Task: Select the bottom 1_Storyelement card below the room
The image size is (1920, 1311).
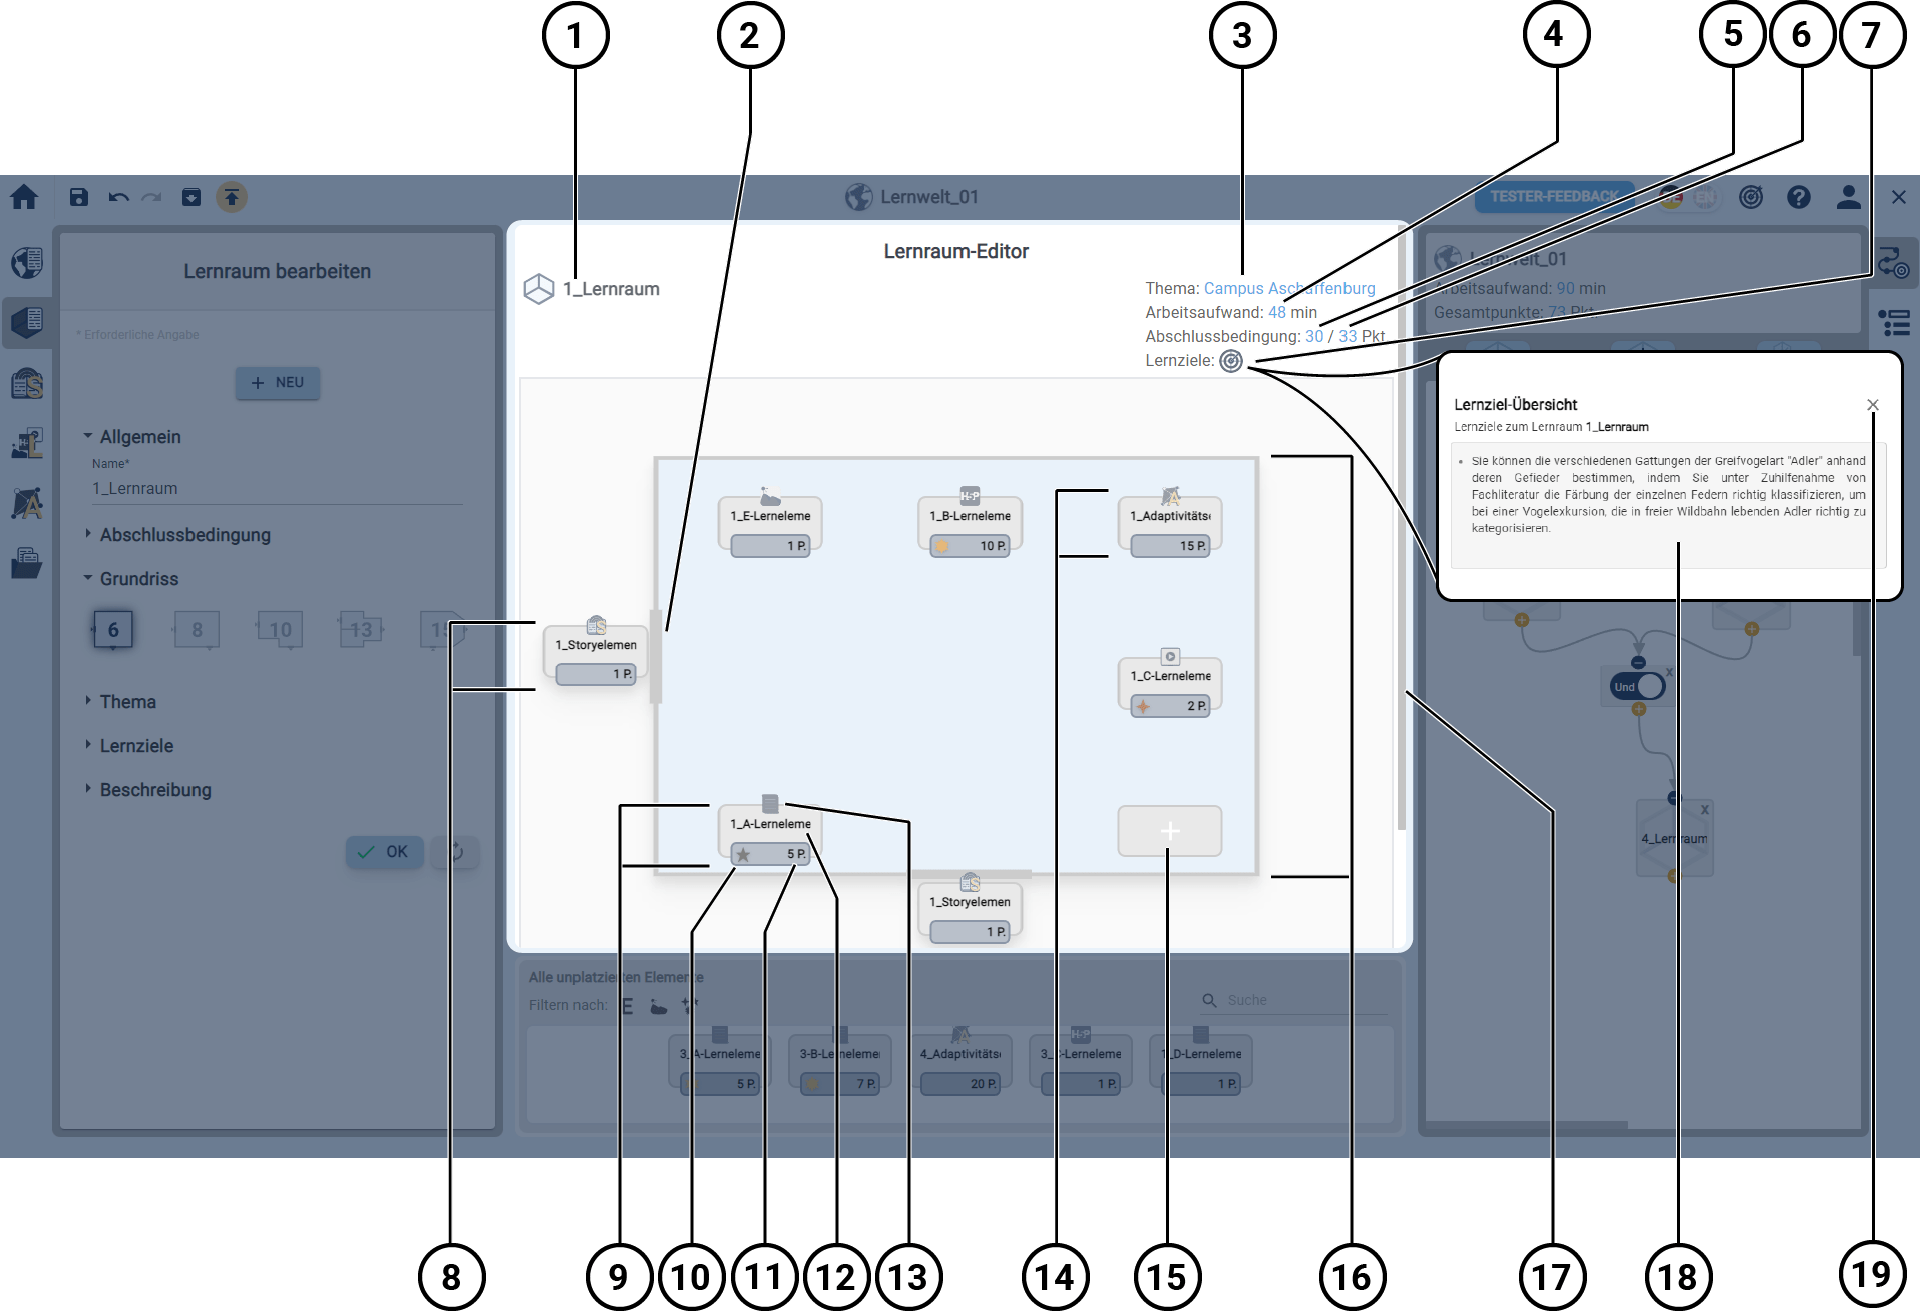Action: click(970, 909)
